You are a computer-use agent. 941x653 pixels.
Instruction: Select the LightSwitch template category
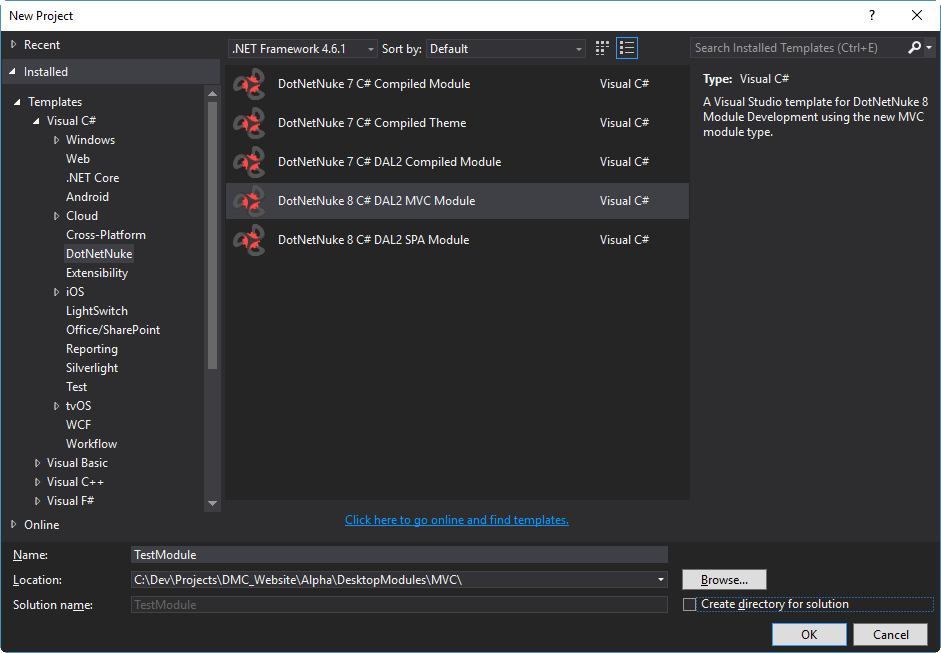pyautogui.click(x=97, y=311)
